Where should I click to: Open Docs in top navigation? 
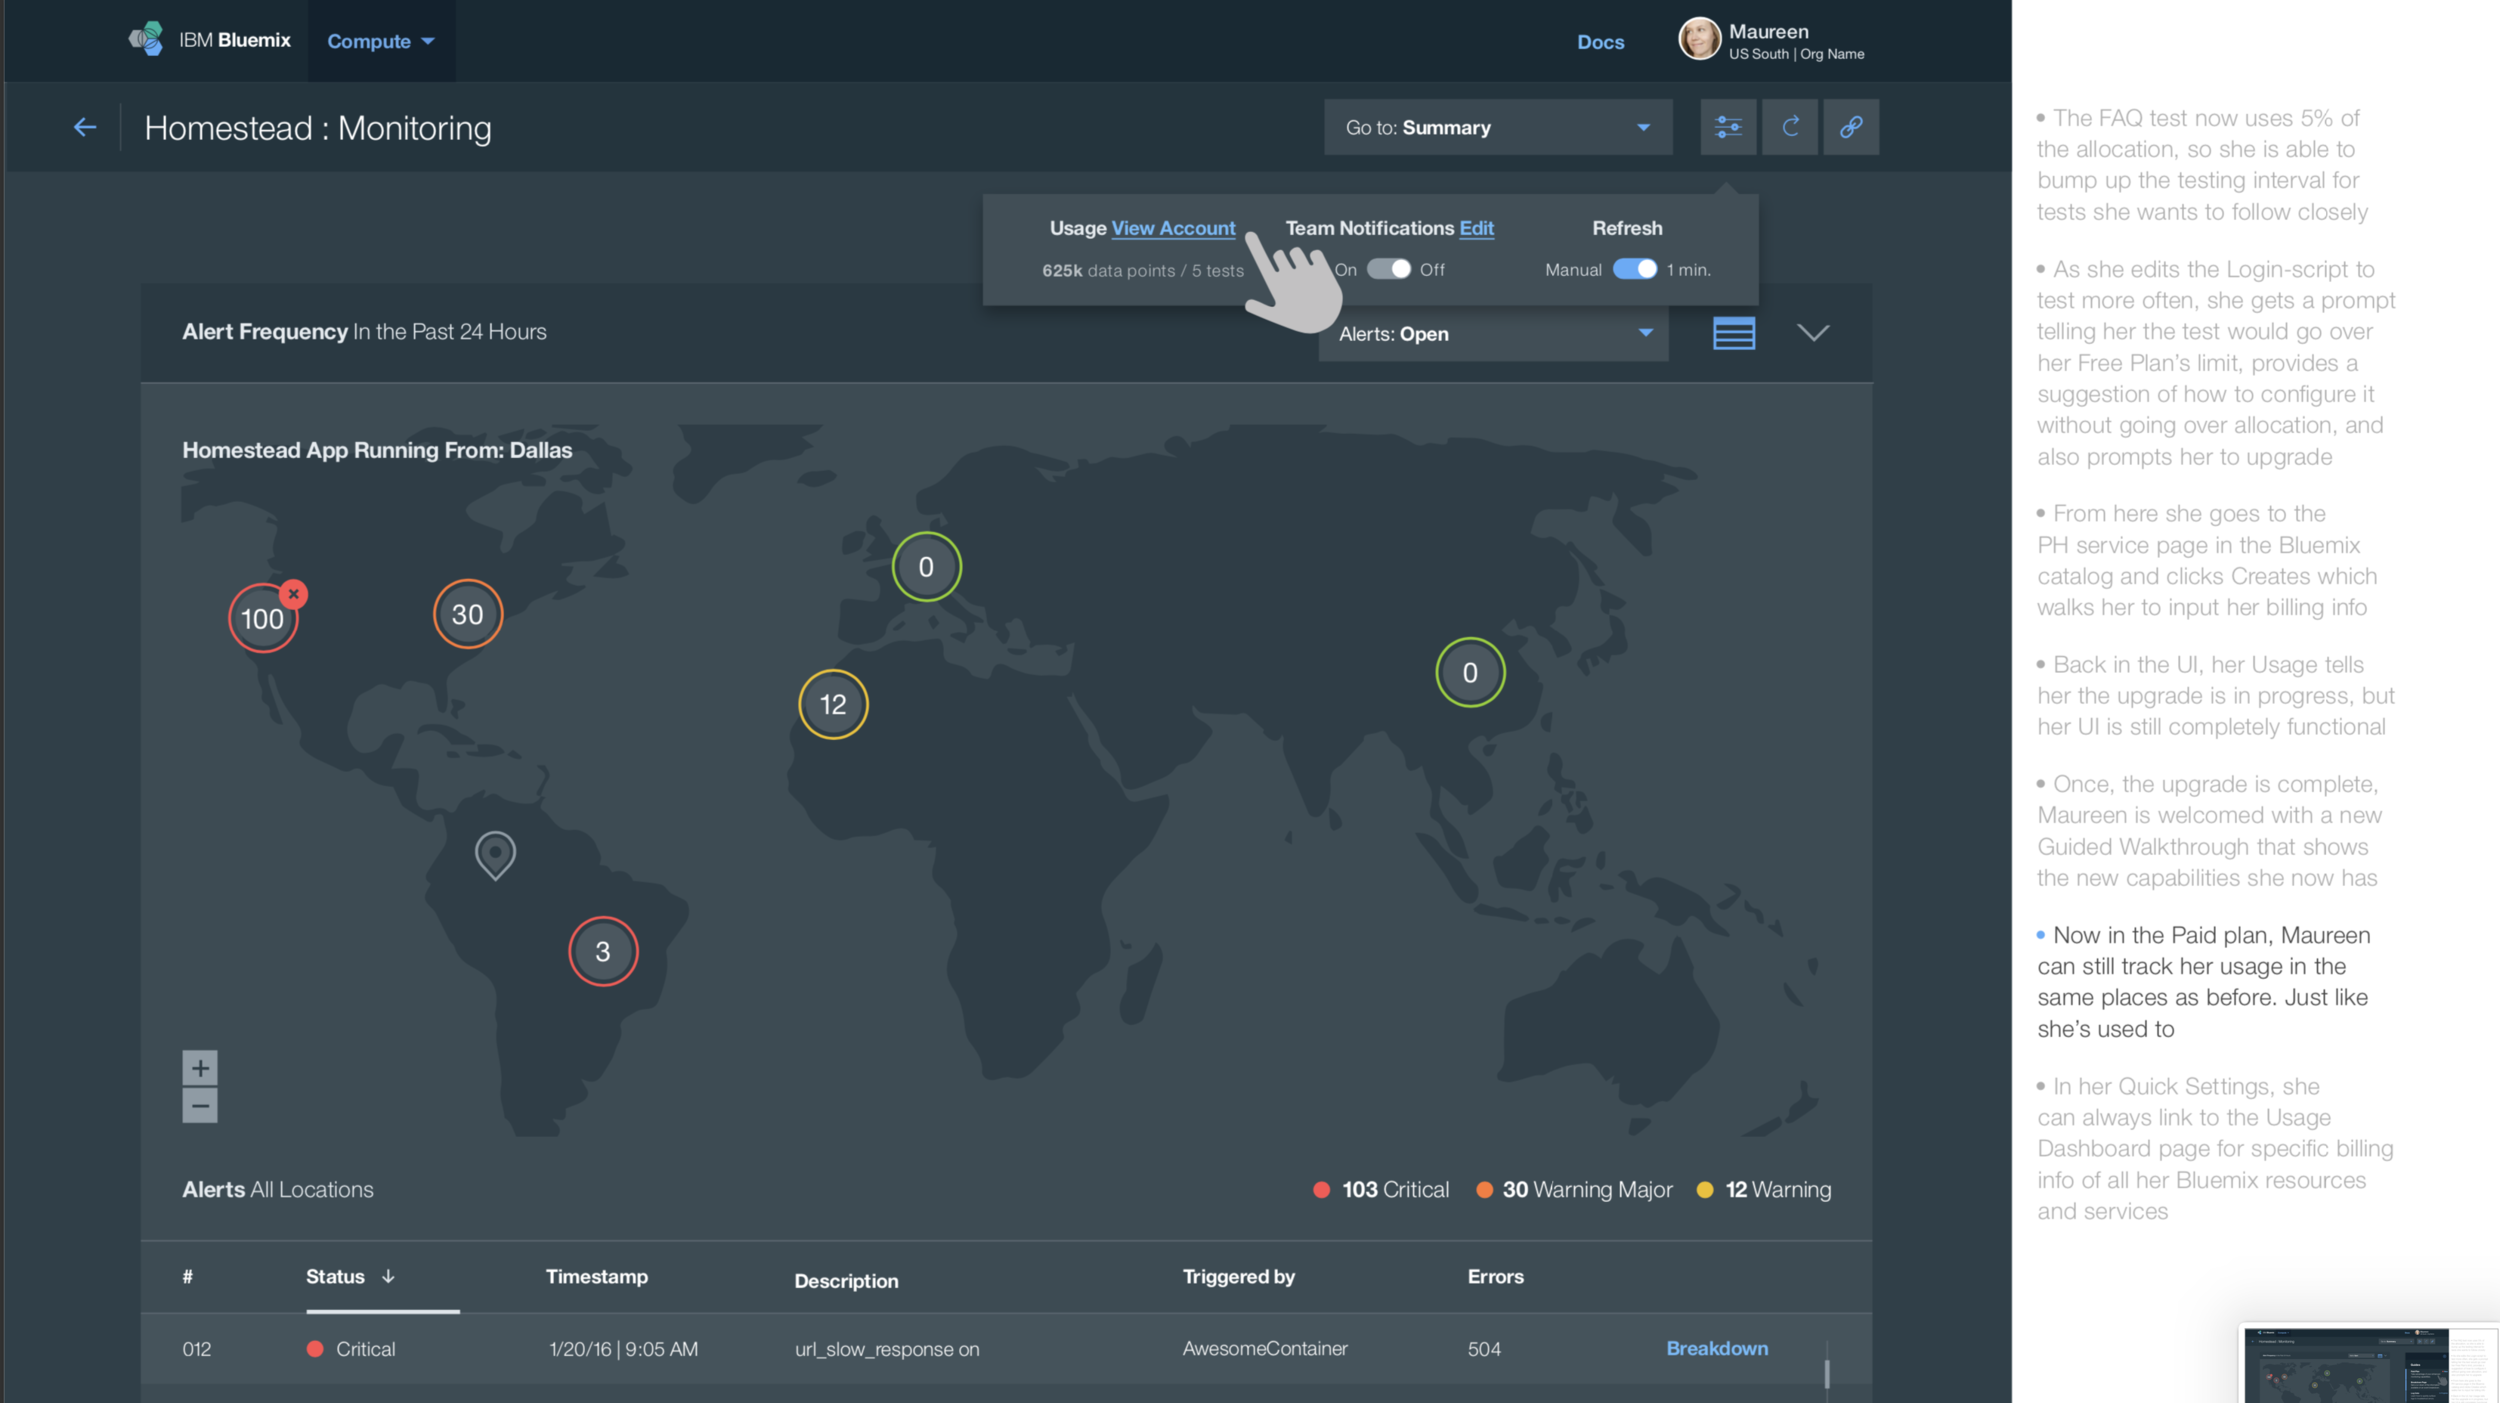pyautogui.click(x=1600, y=42)
